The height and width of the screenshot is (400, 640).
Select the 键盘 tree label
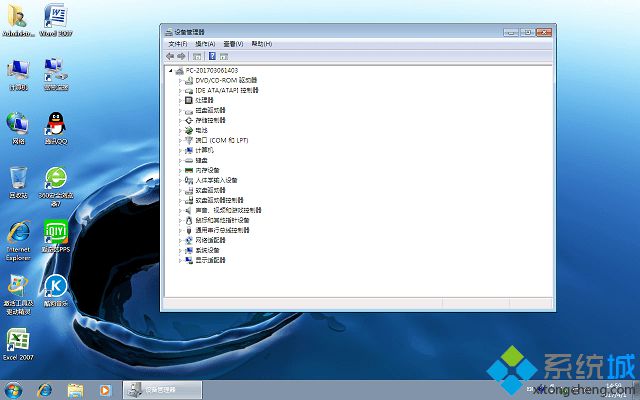click(202, 160)
